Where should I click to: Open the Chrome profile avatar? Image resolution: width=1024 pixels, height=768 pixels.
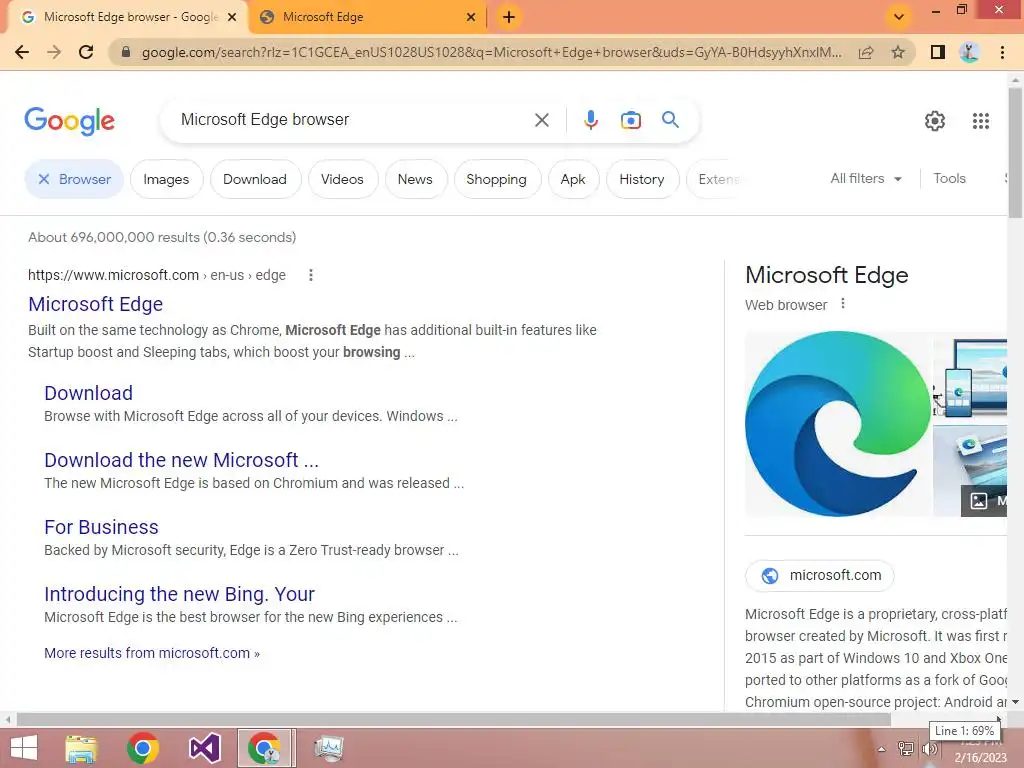(969, 52)
